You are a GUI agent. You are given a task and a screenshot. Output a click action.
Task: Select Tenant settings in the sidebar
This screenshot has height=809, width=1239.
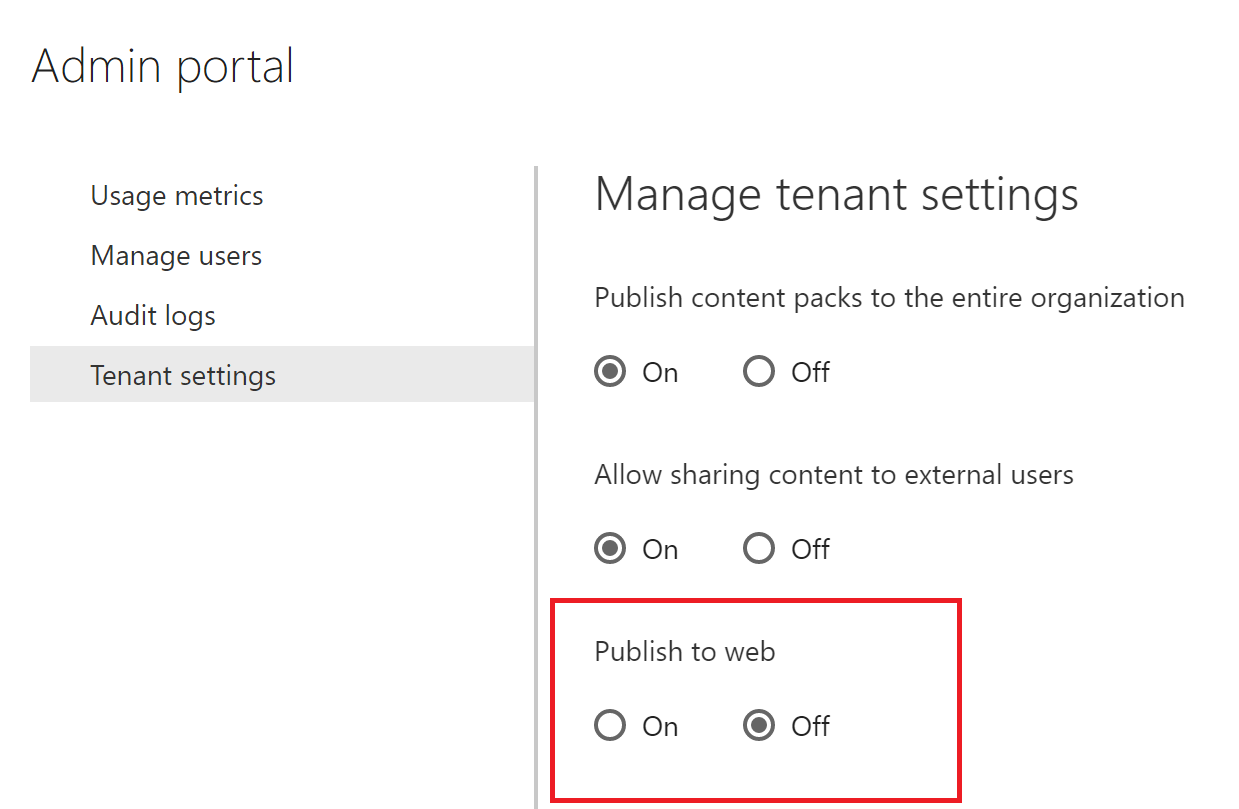click(x=183, y=376)
